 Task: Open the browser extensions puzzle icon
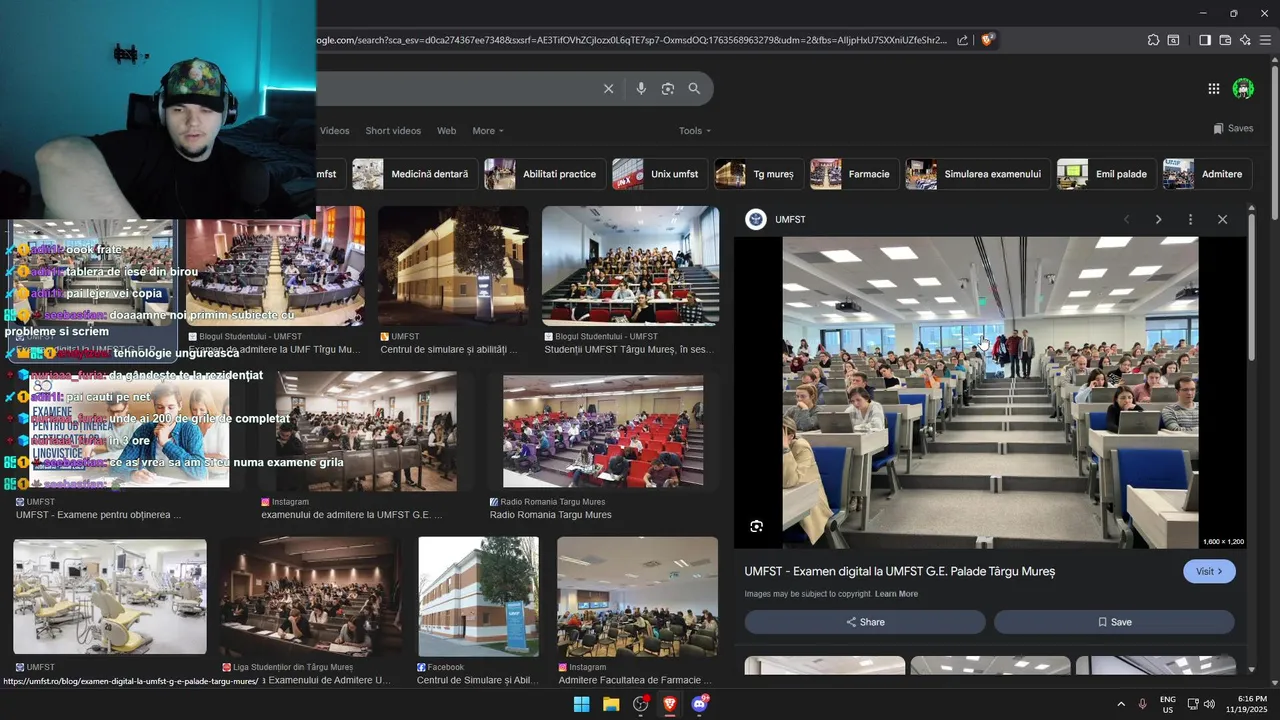click(1153, 40)
